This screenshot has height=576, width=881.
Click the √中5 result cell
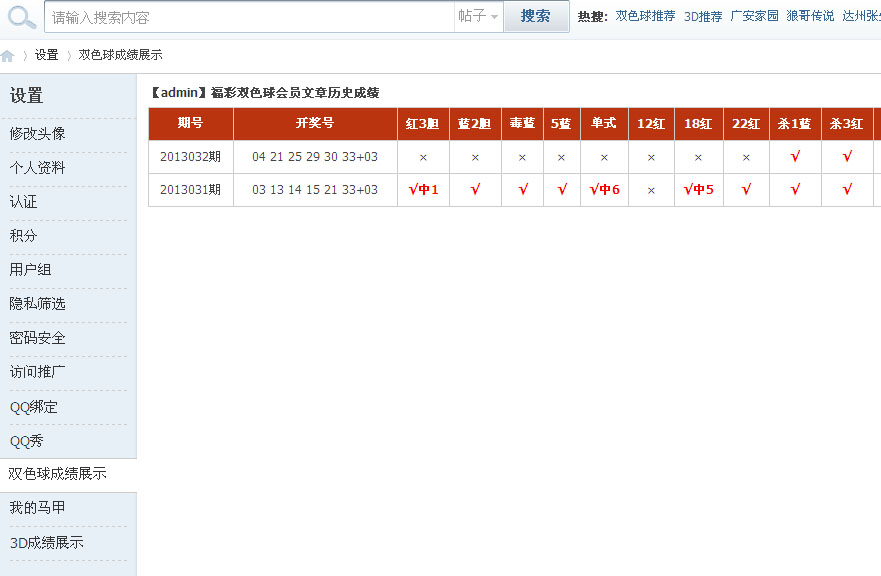coord(699,190)
